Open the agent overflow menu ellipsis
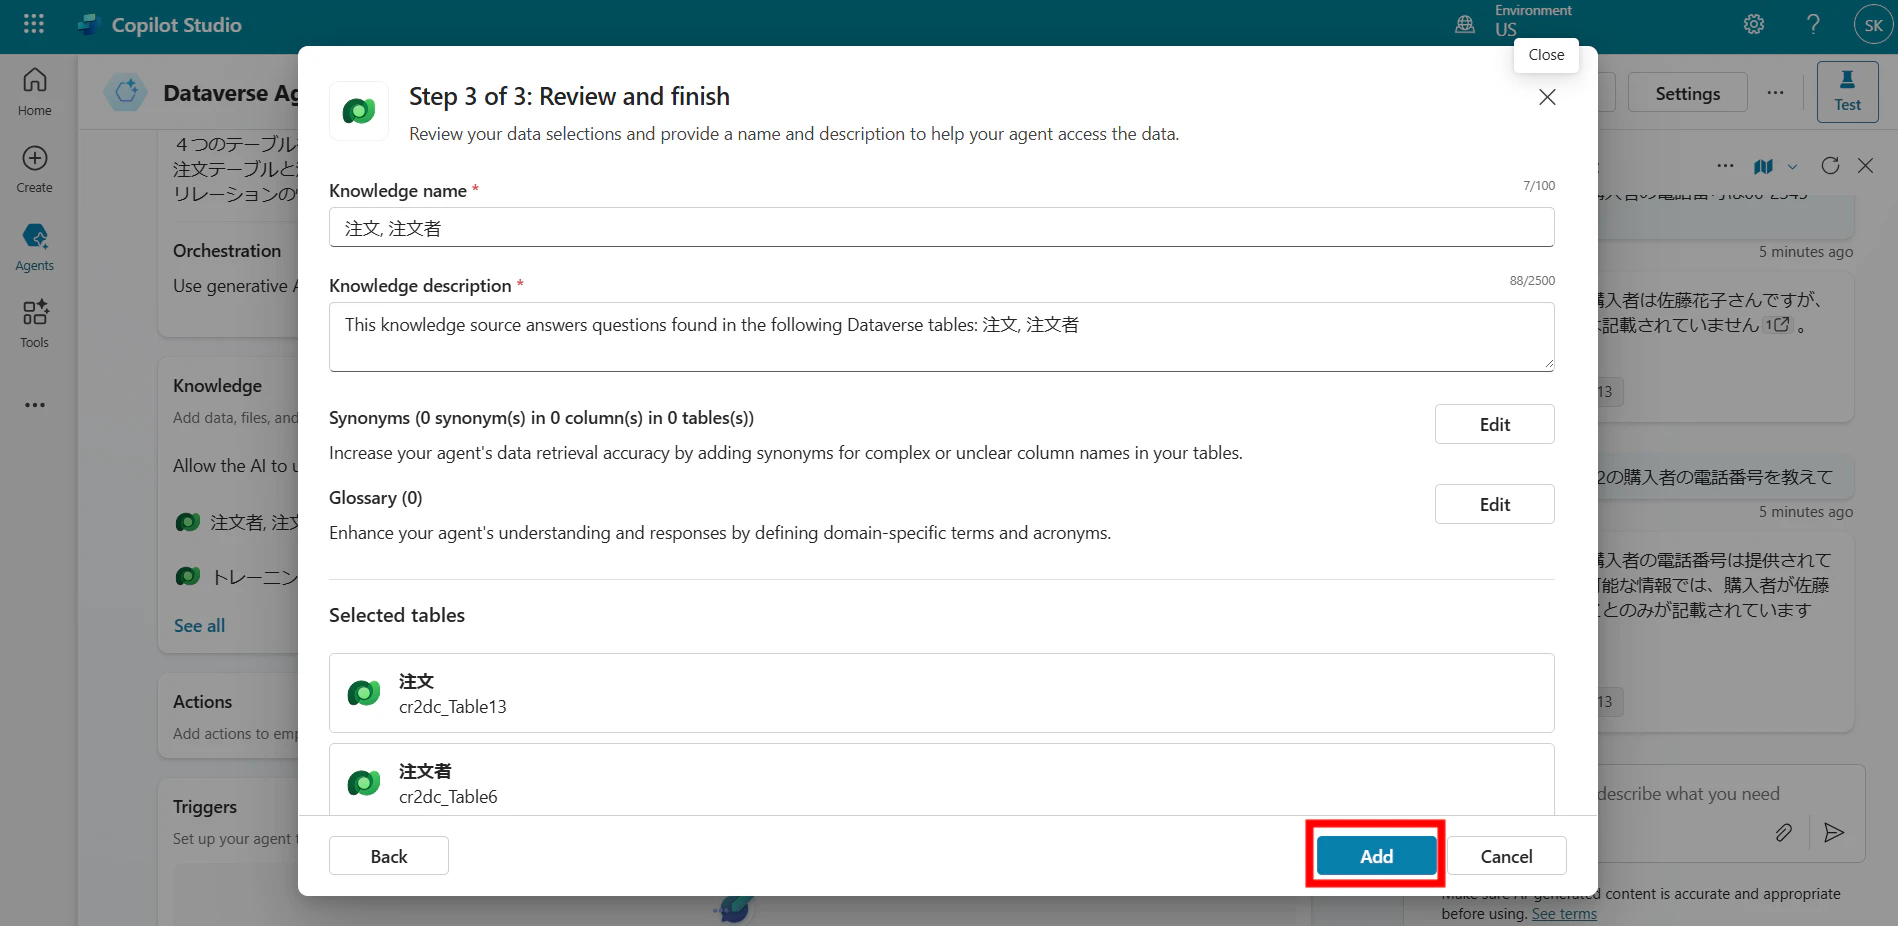 (1775, 93)
